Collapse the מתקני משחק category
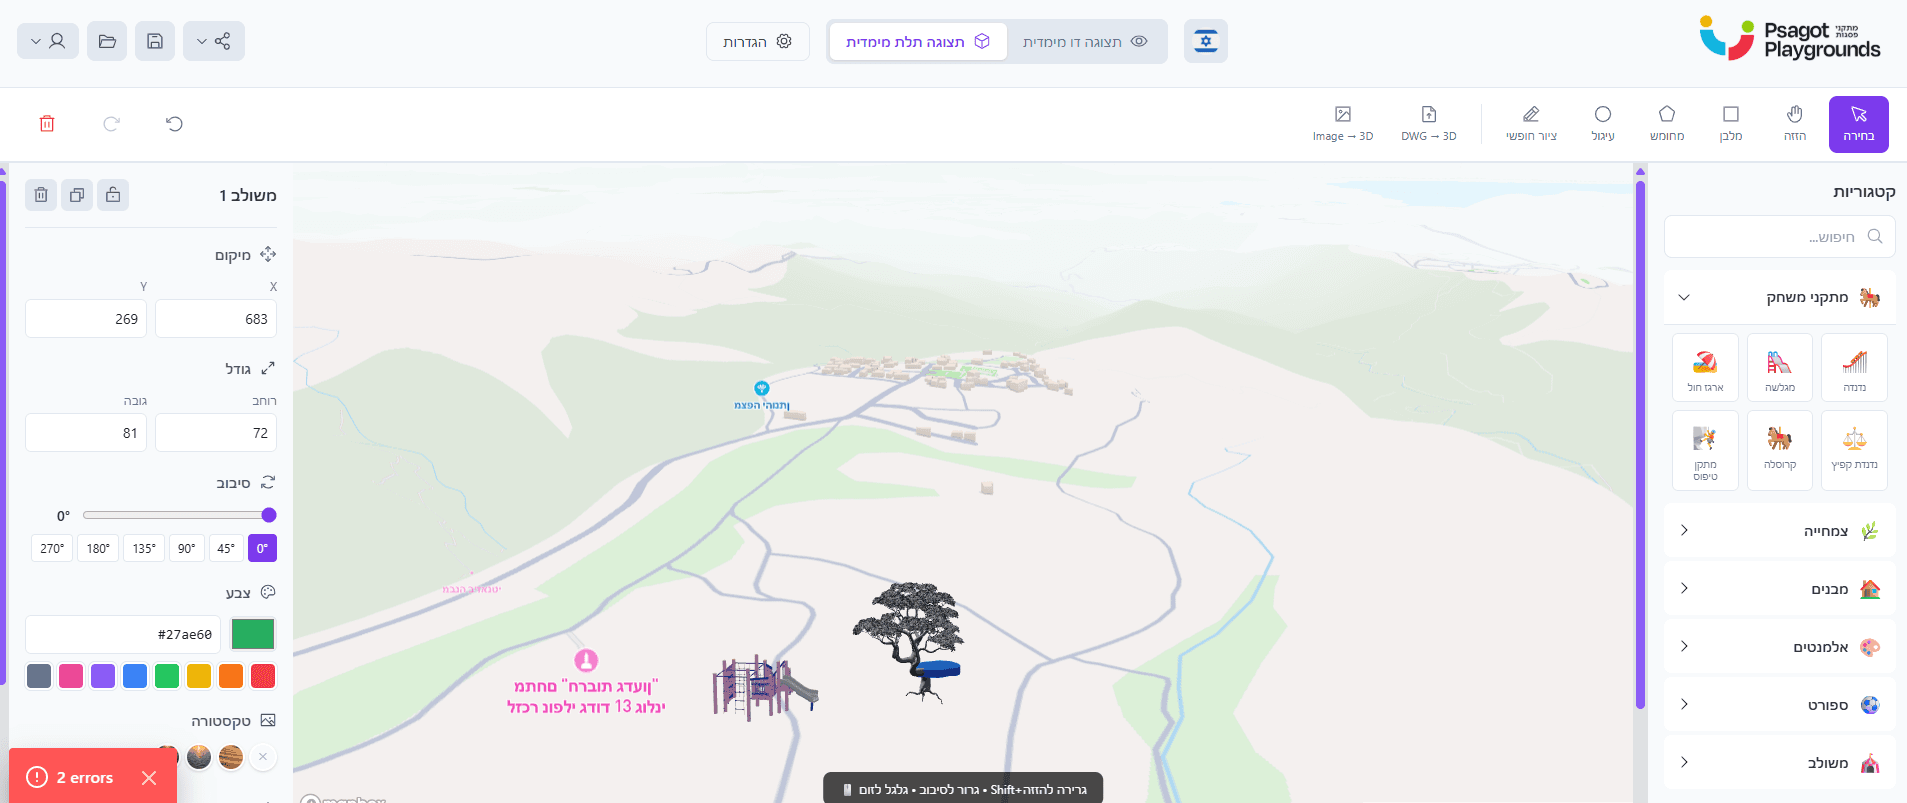Screen dimensions: 1907x803 [x=1780, y=297]
